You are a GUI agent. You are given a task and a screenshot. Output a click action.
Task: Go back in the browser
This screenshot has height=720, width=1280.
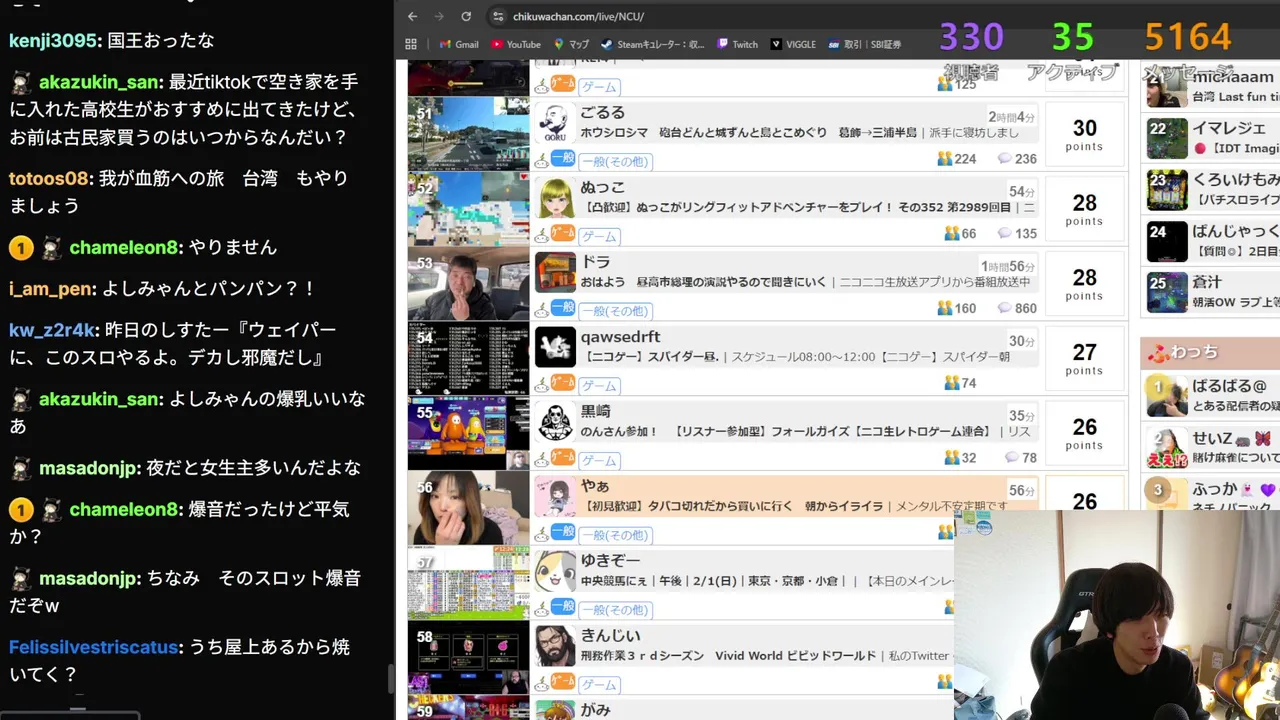coord(413,16)
